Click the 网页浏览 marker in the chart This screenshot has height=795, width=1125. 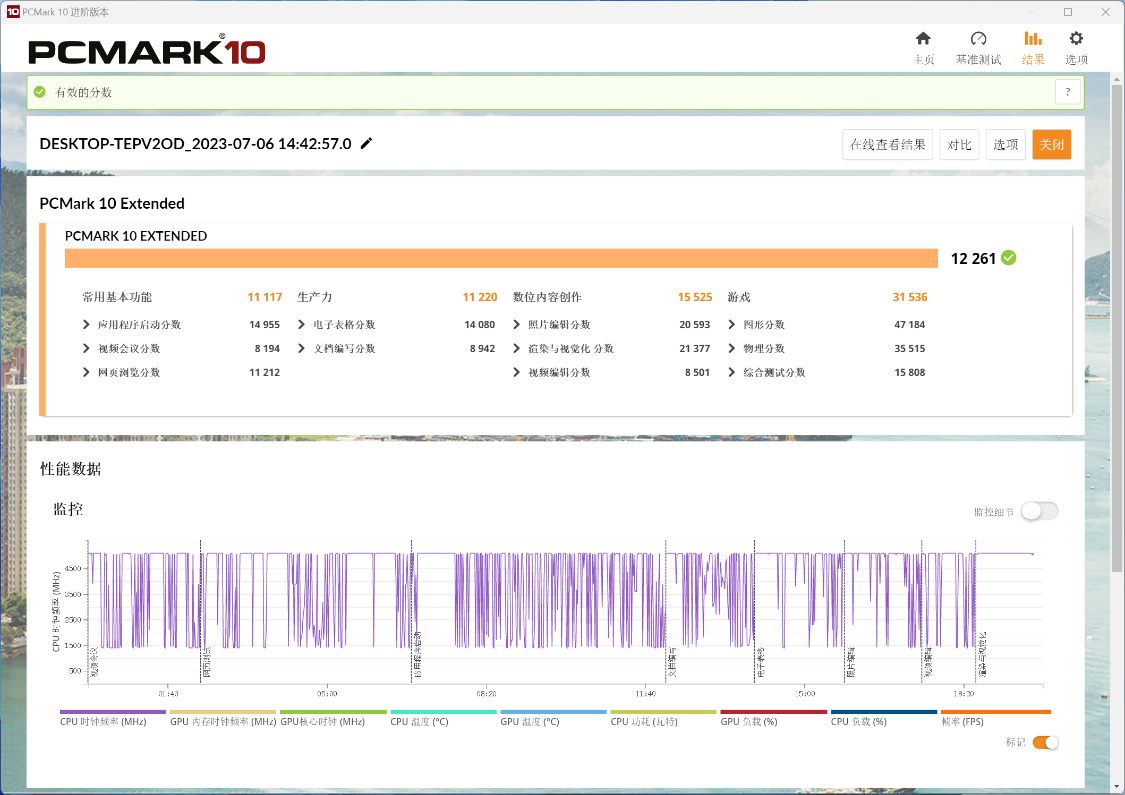click(207, 663)
